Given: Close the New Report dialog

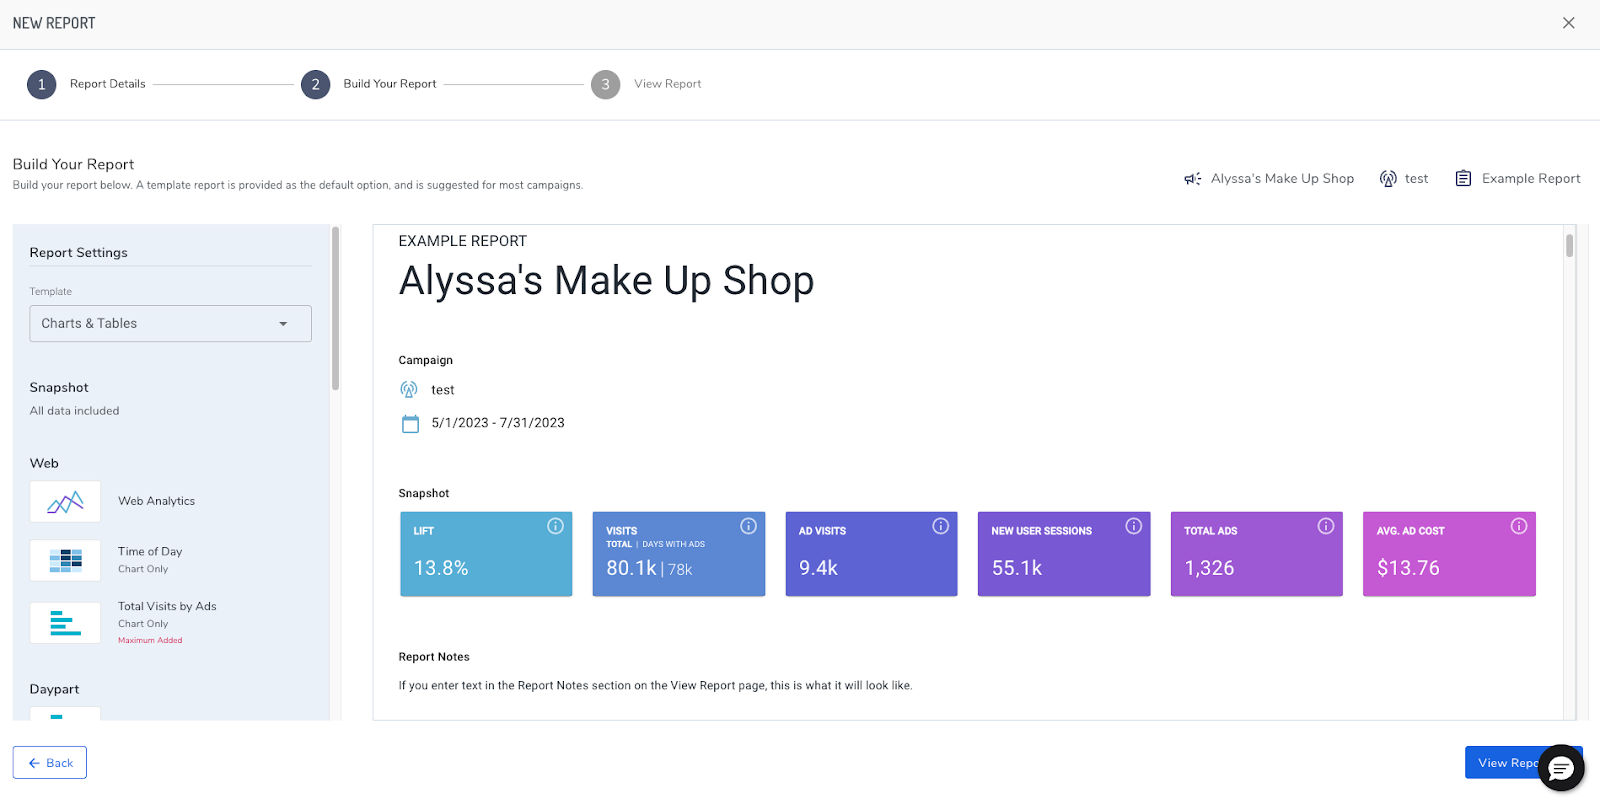Looking at the screenshot, I should (1568, 23).
